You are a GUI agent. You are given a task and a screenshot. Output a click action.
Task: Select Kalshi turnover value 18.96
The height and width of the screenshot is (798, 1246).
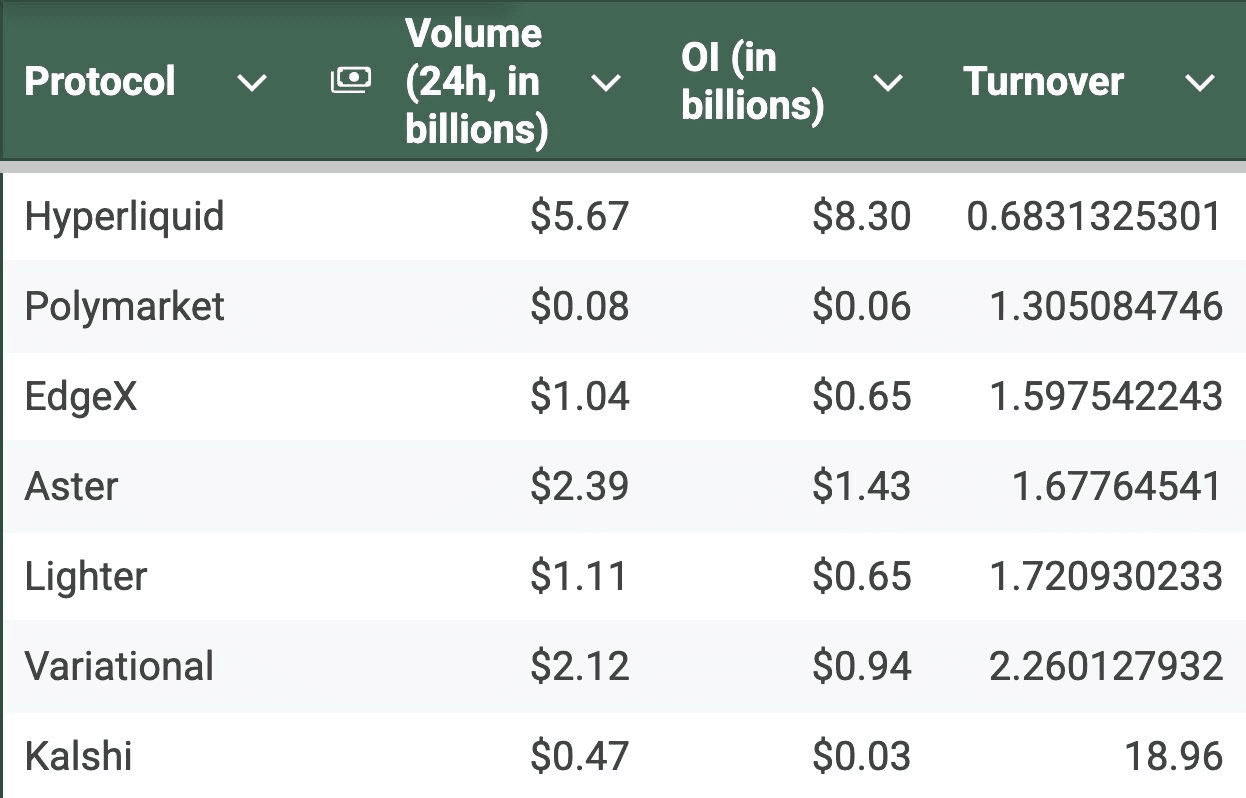1174,756
